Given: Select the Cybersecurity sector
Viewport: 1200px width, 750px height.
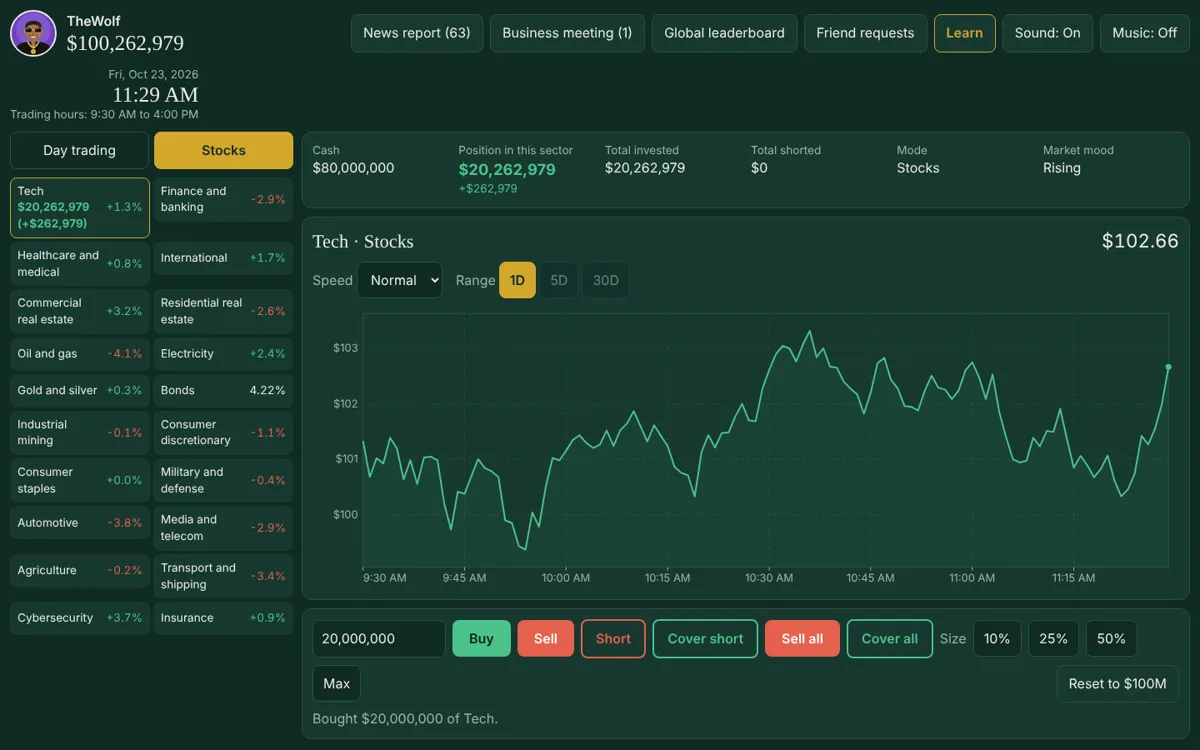Looking at the screenshot, I should (80, 618).
